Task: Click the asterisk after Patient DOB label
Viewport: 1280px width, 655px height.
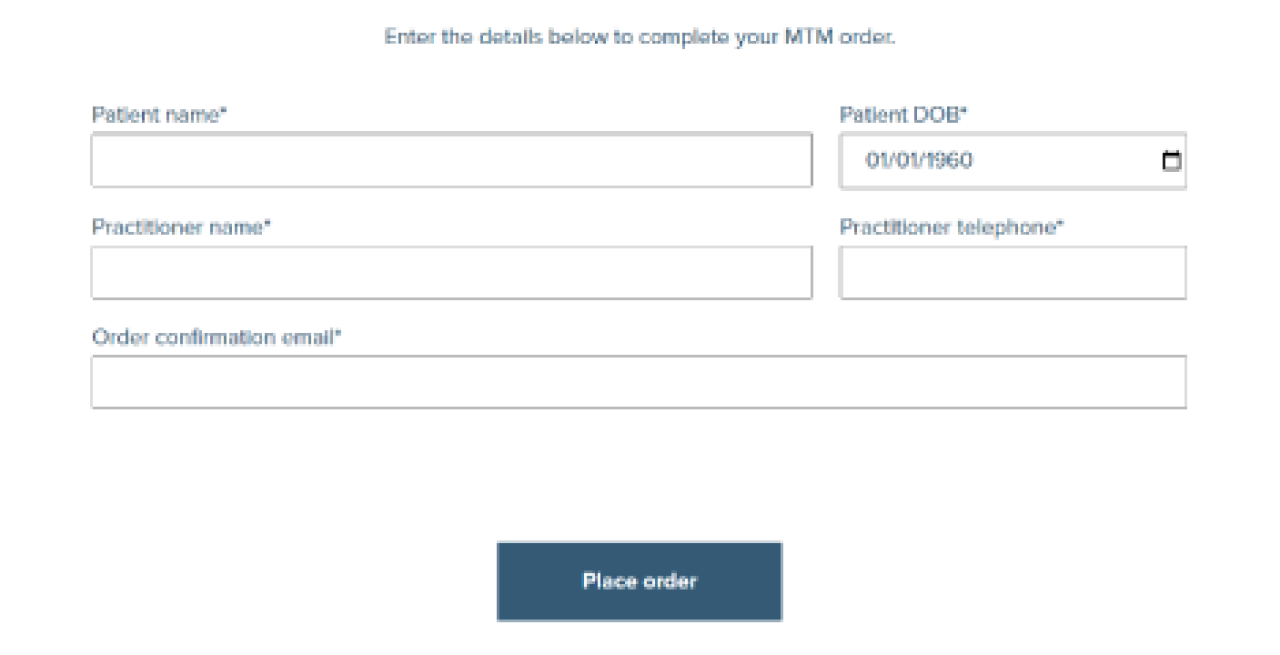Action: tap(965, 113)
